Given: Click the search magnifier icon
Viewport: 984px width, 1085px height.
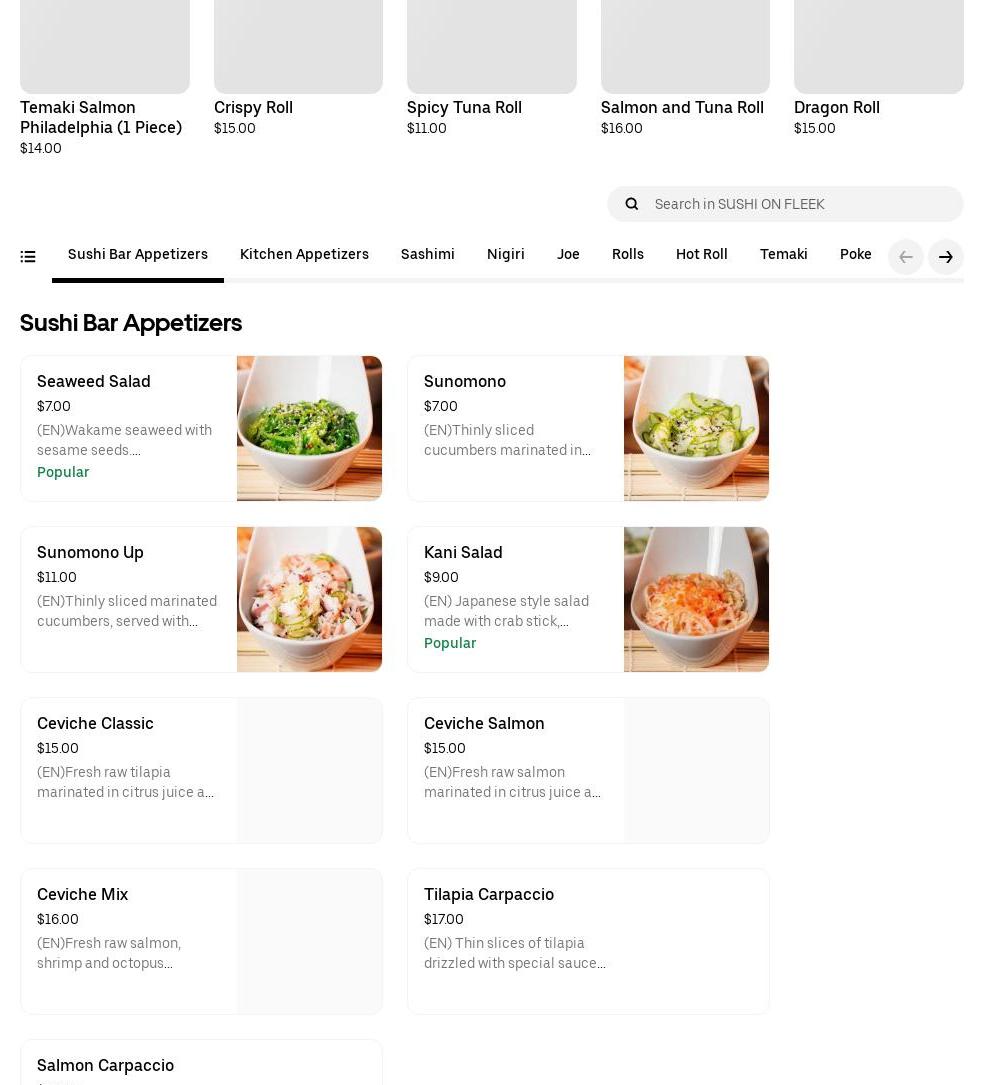Looking at the screenshot, I should [632, 204].
